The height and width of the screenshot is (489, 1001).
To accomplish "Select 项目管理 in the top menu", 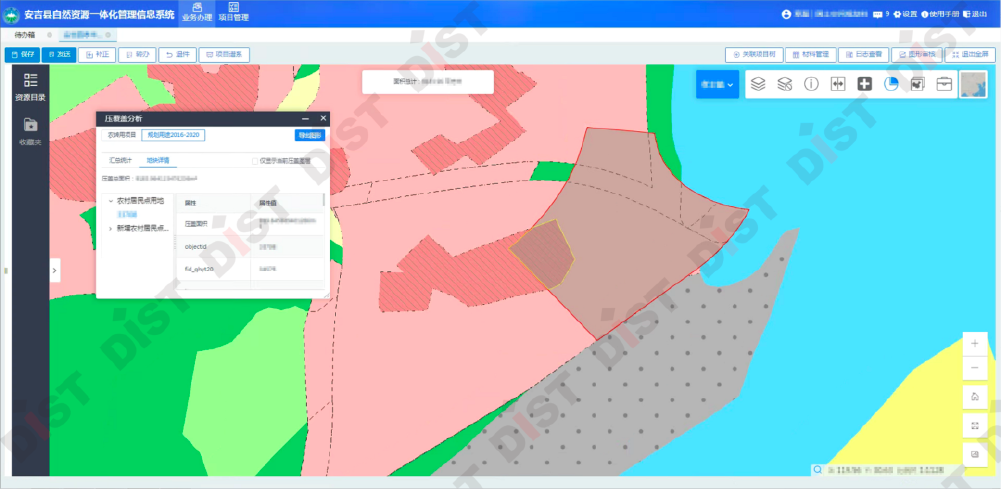I will (233, 13).
